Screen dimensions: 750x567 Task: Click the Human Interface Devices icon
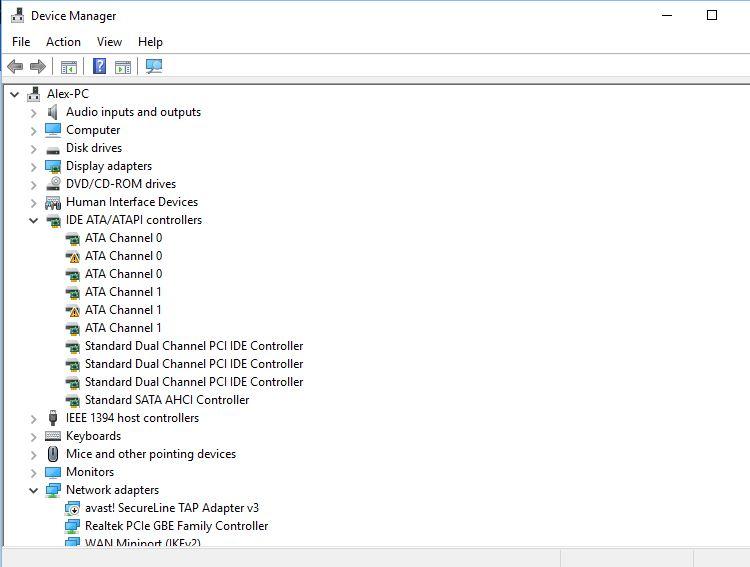(53, 202)
